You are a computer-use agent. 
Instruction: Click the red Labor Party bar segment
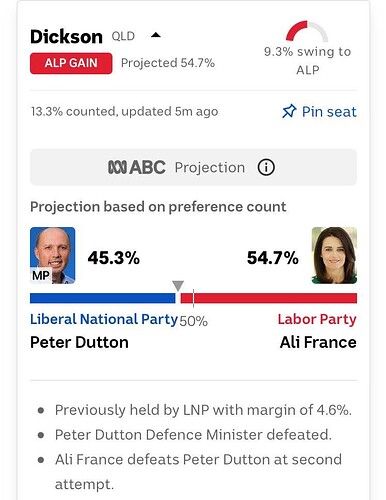pos(269,298)
